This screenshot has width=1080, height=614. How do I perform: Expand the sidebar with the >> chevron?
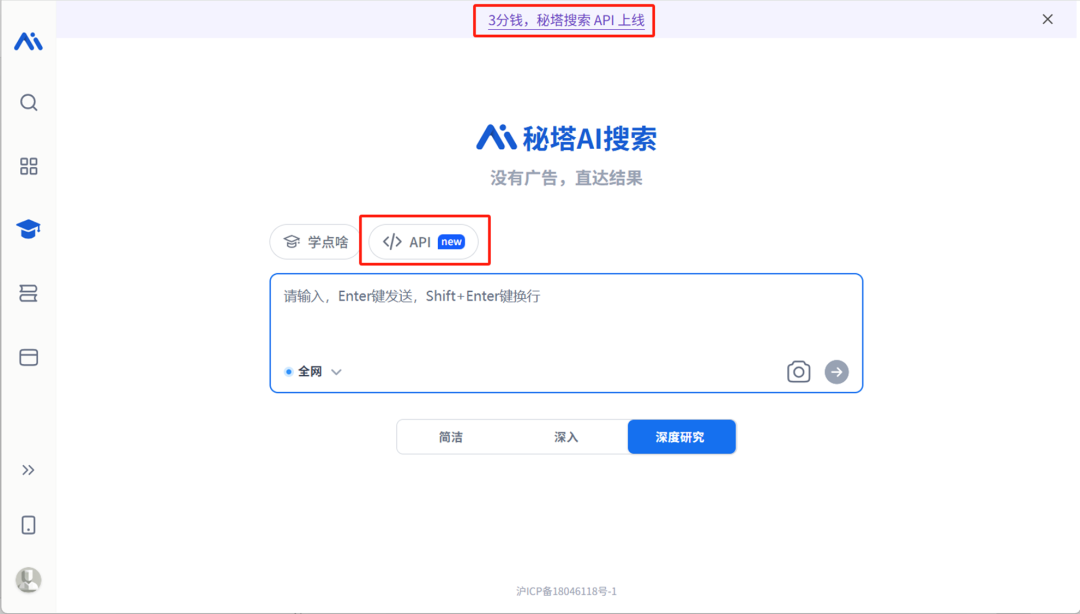(x=28, y=469)
